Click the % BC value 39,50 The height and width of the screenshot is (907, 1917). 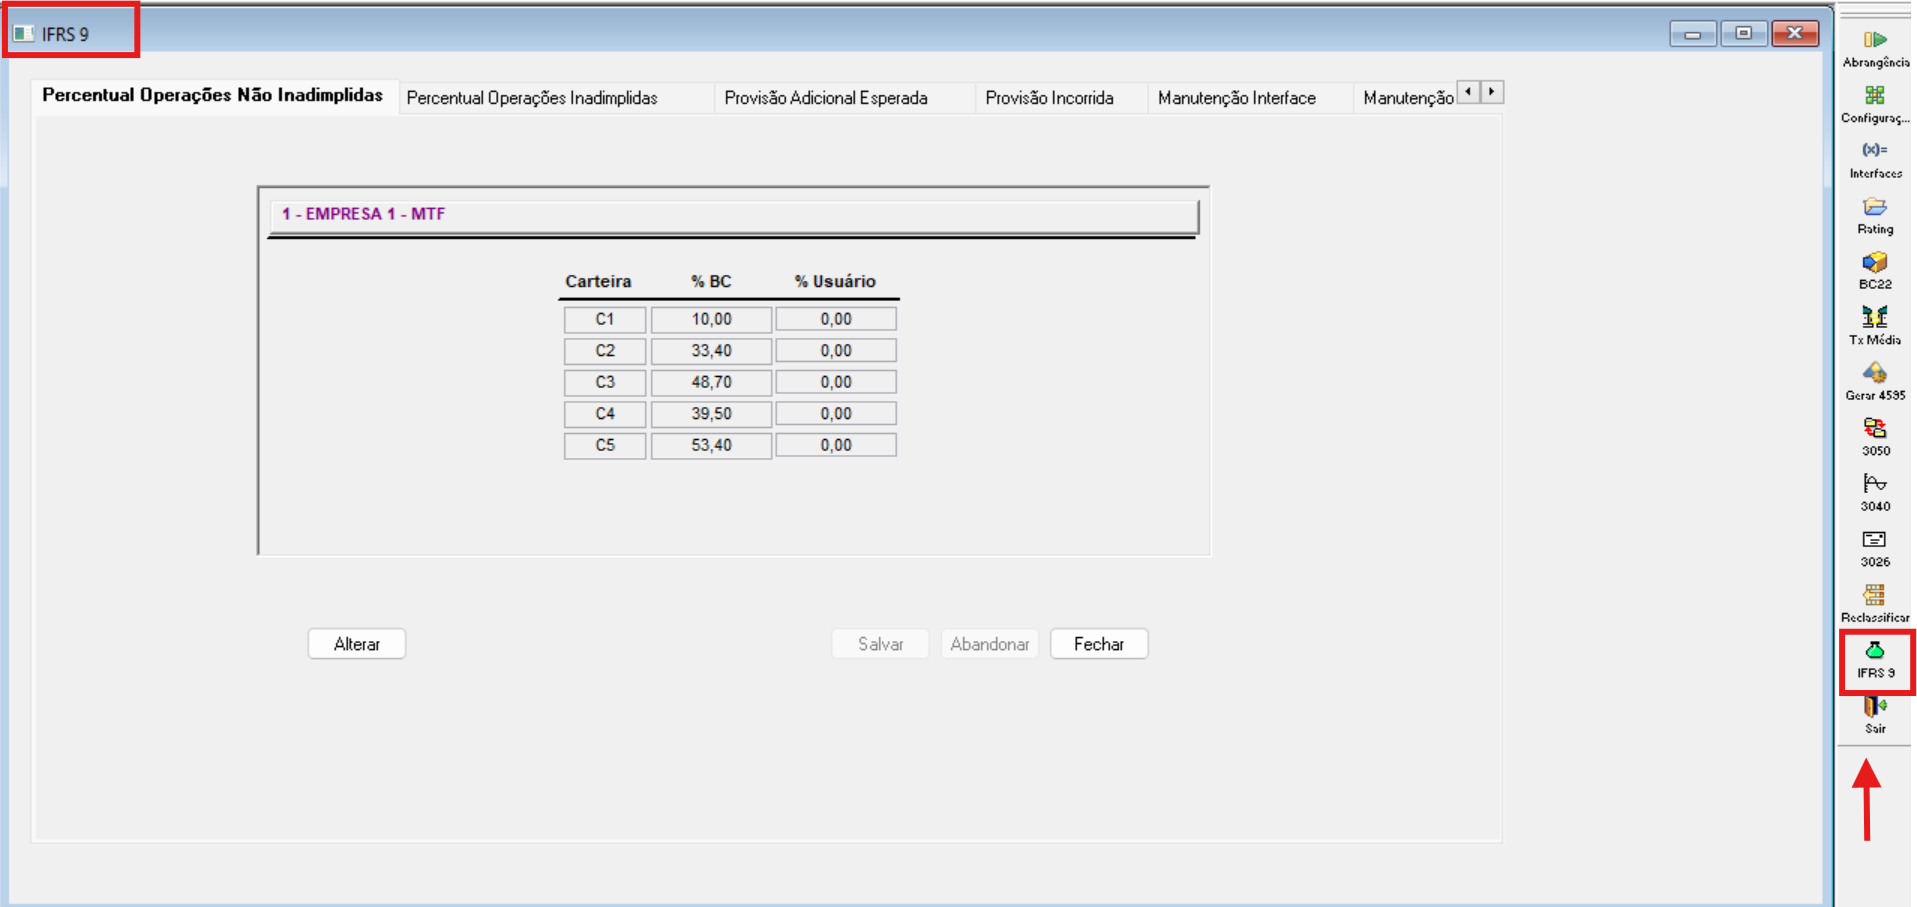tap(711, 414)
